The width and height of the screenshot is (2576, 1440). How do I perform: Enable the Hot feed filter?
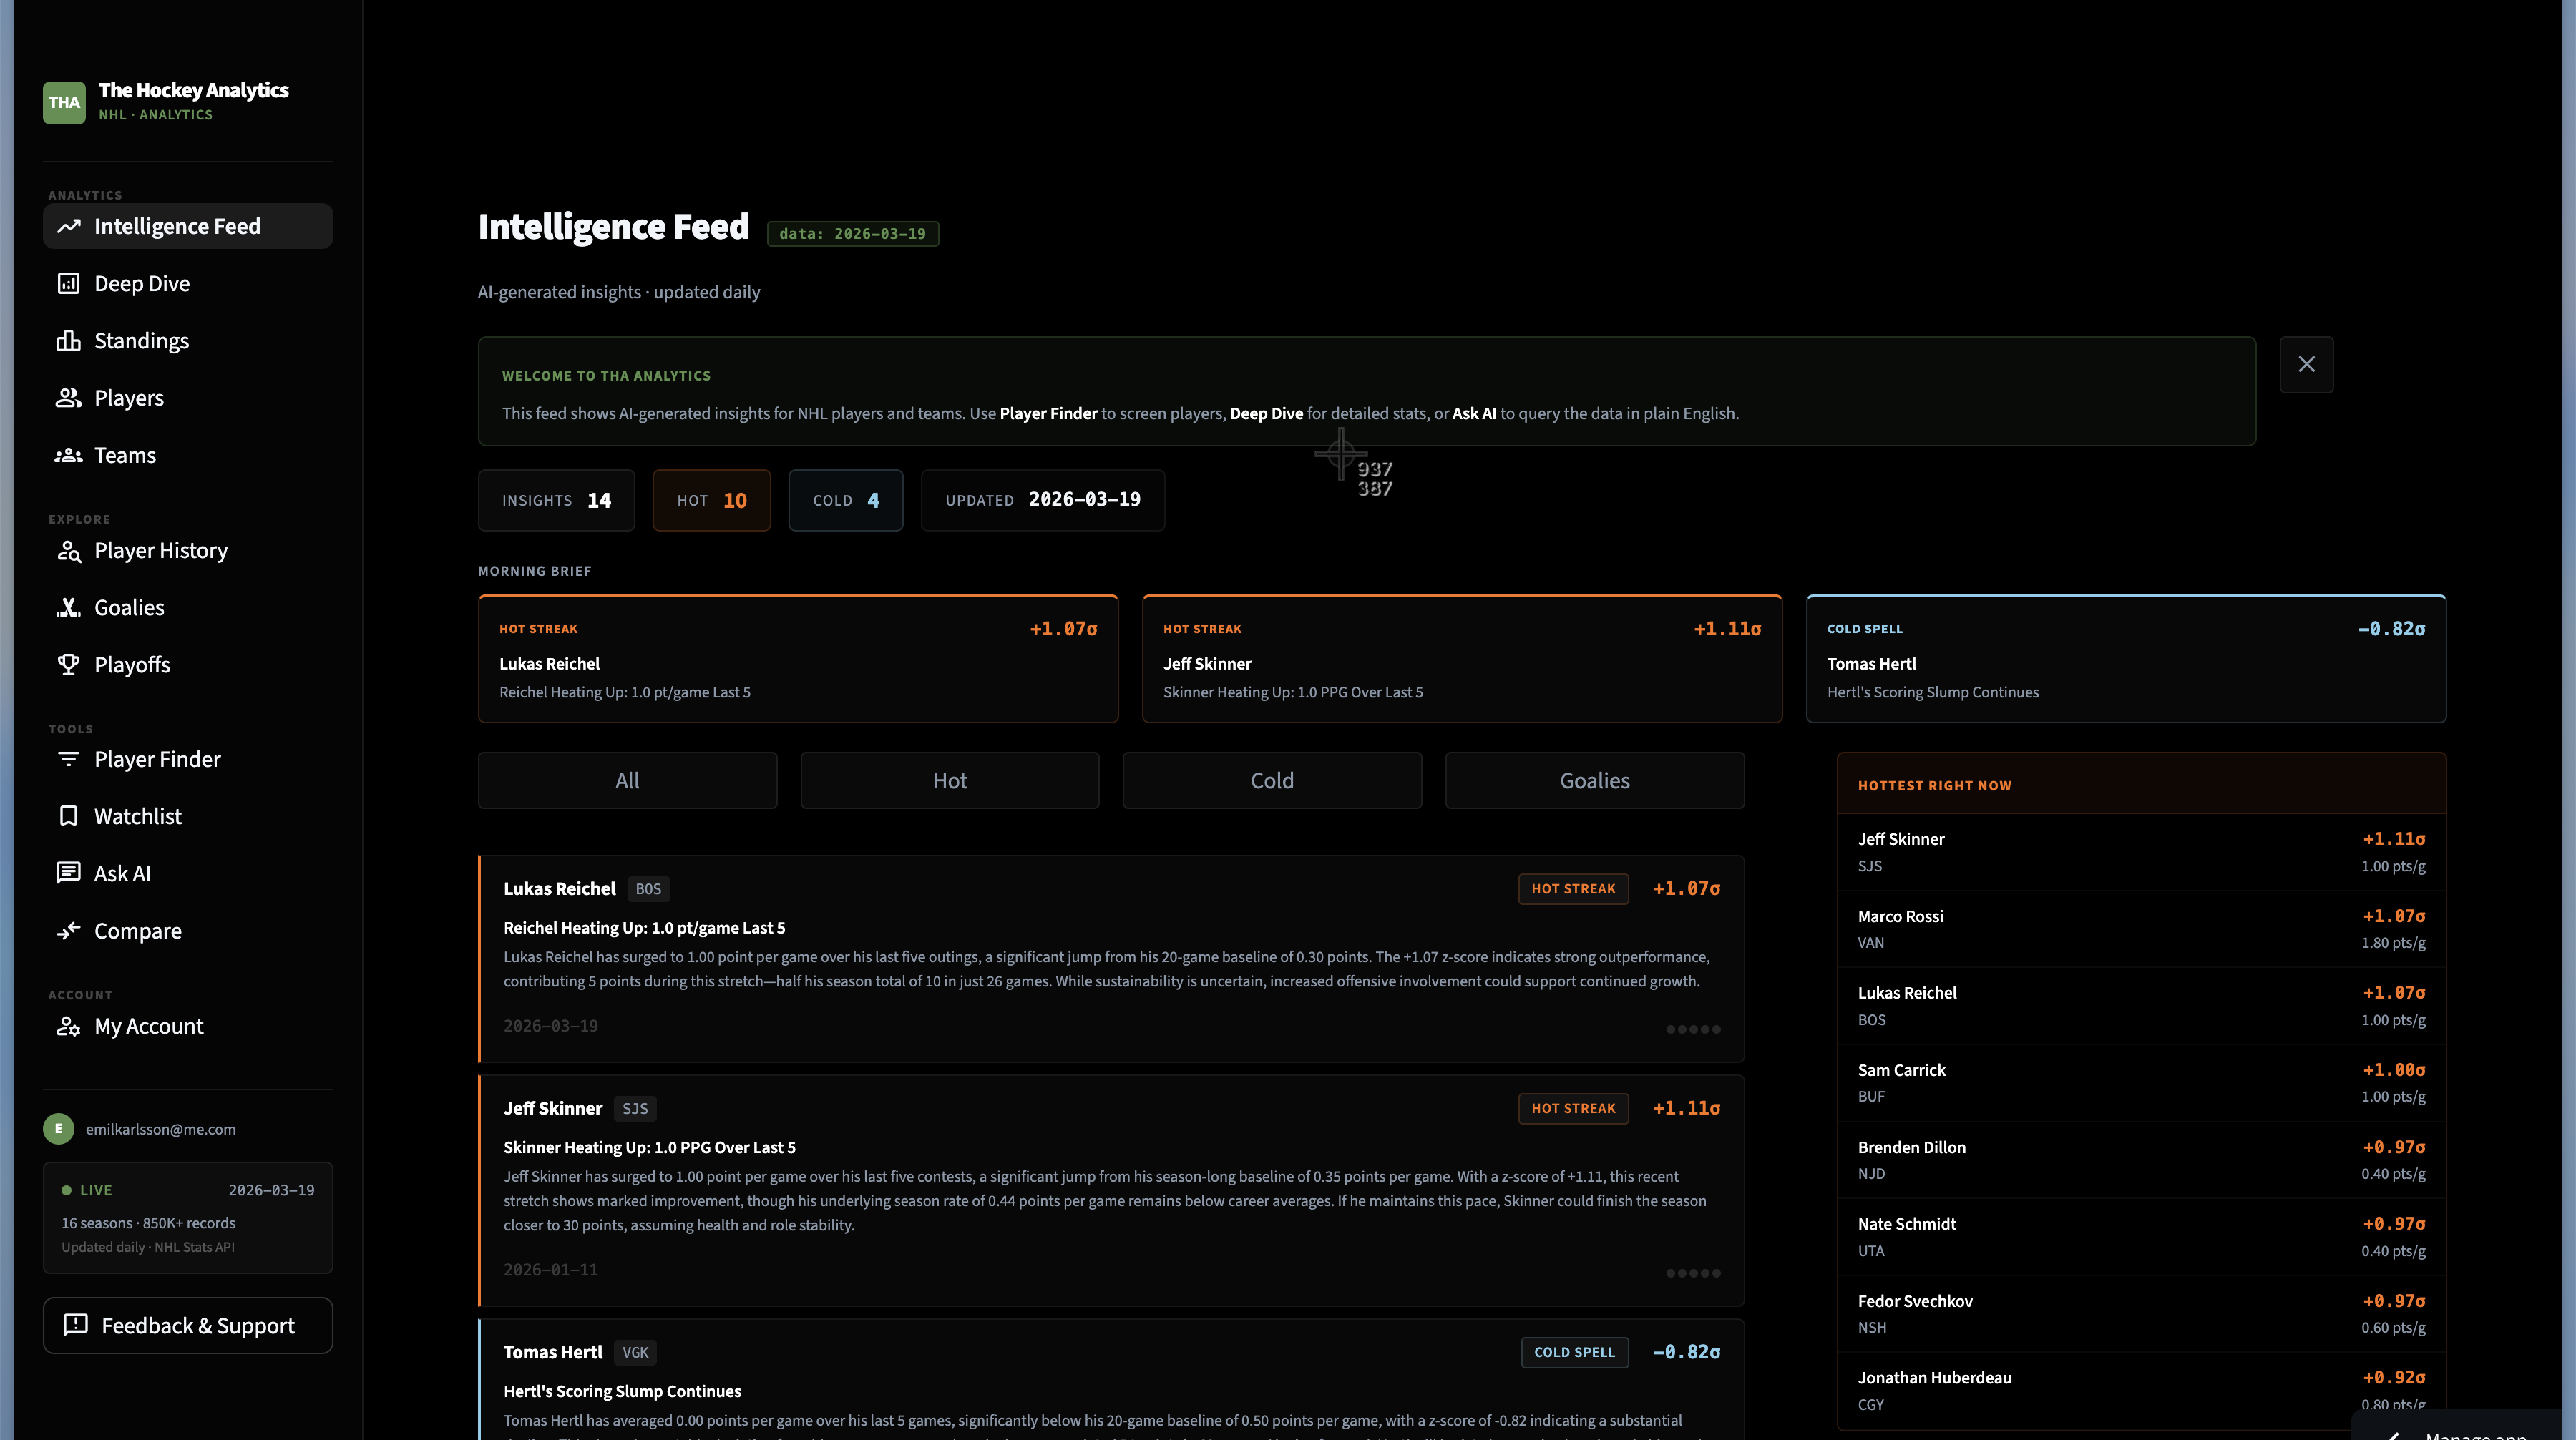(948, 780)
